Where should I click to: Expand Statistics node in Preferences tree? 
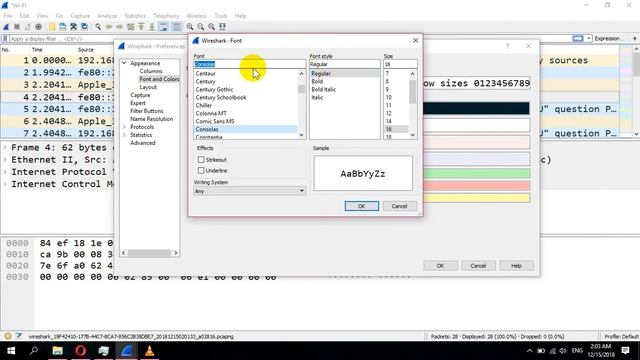click(124, 135)
